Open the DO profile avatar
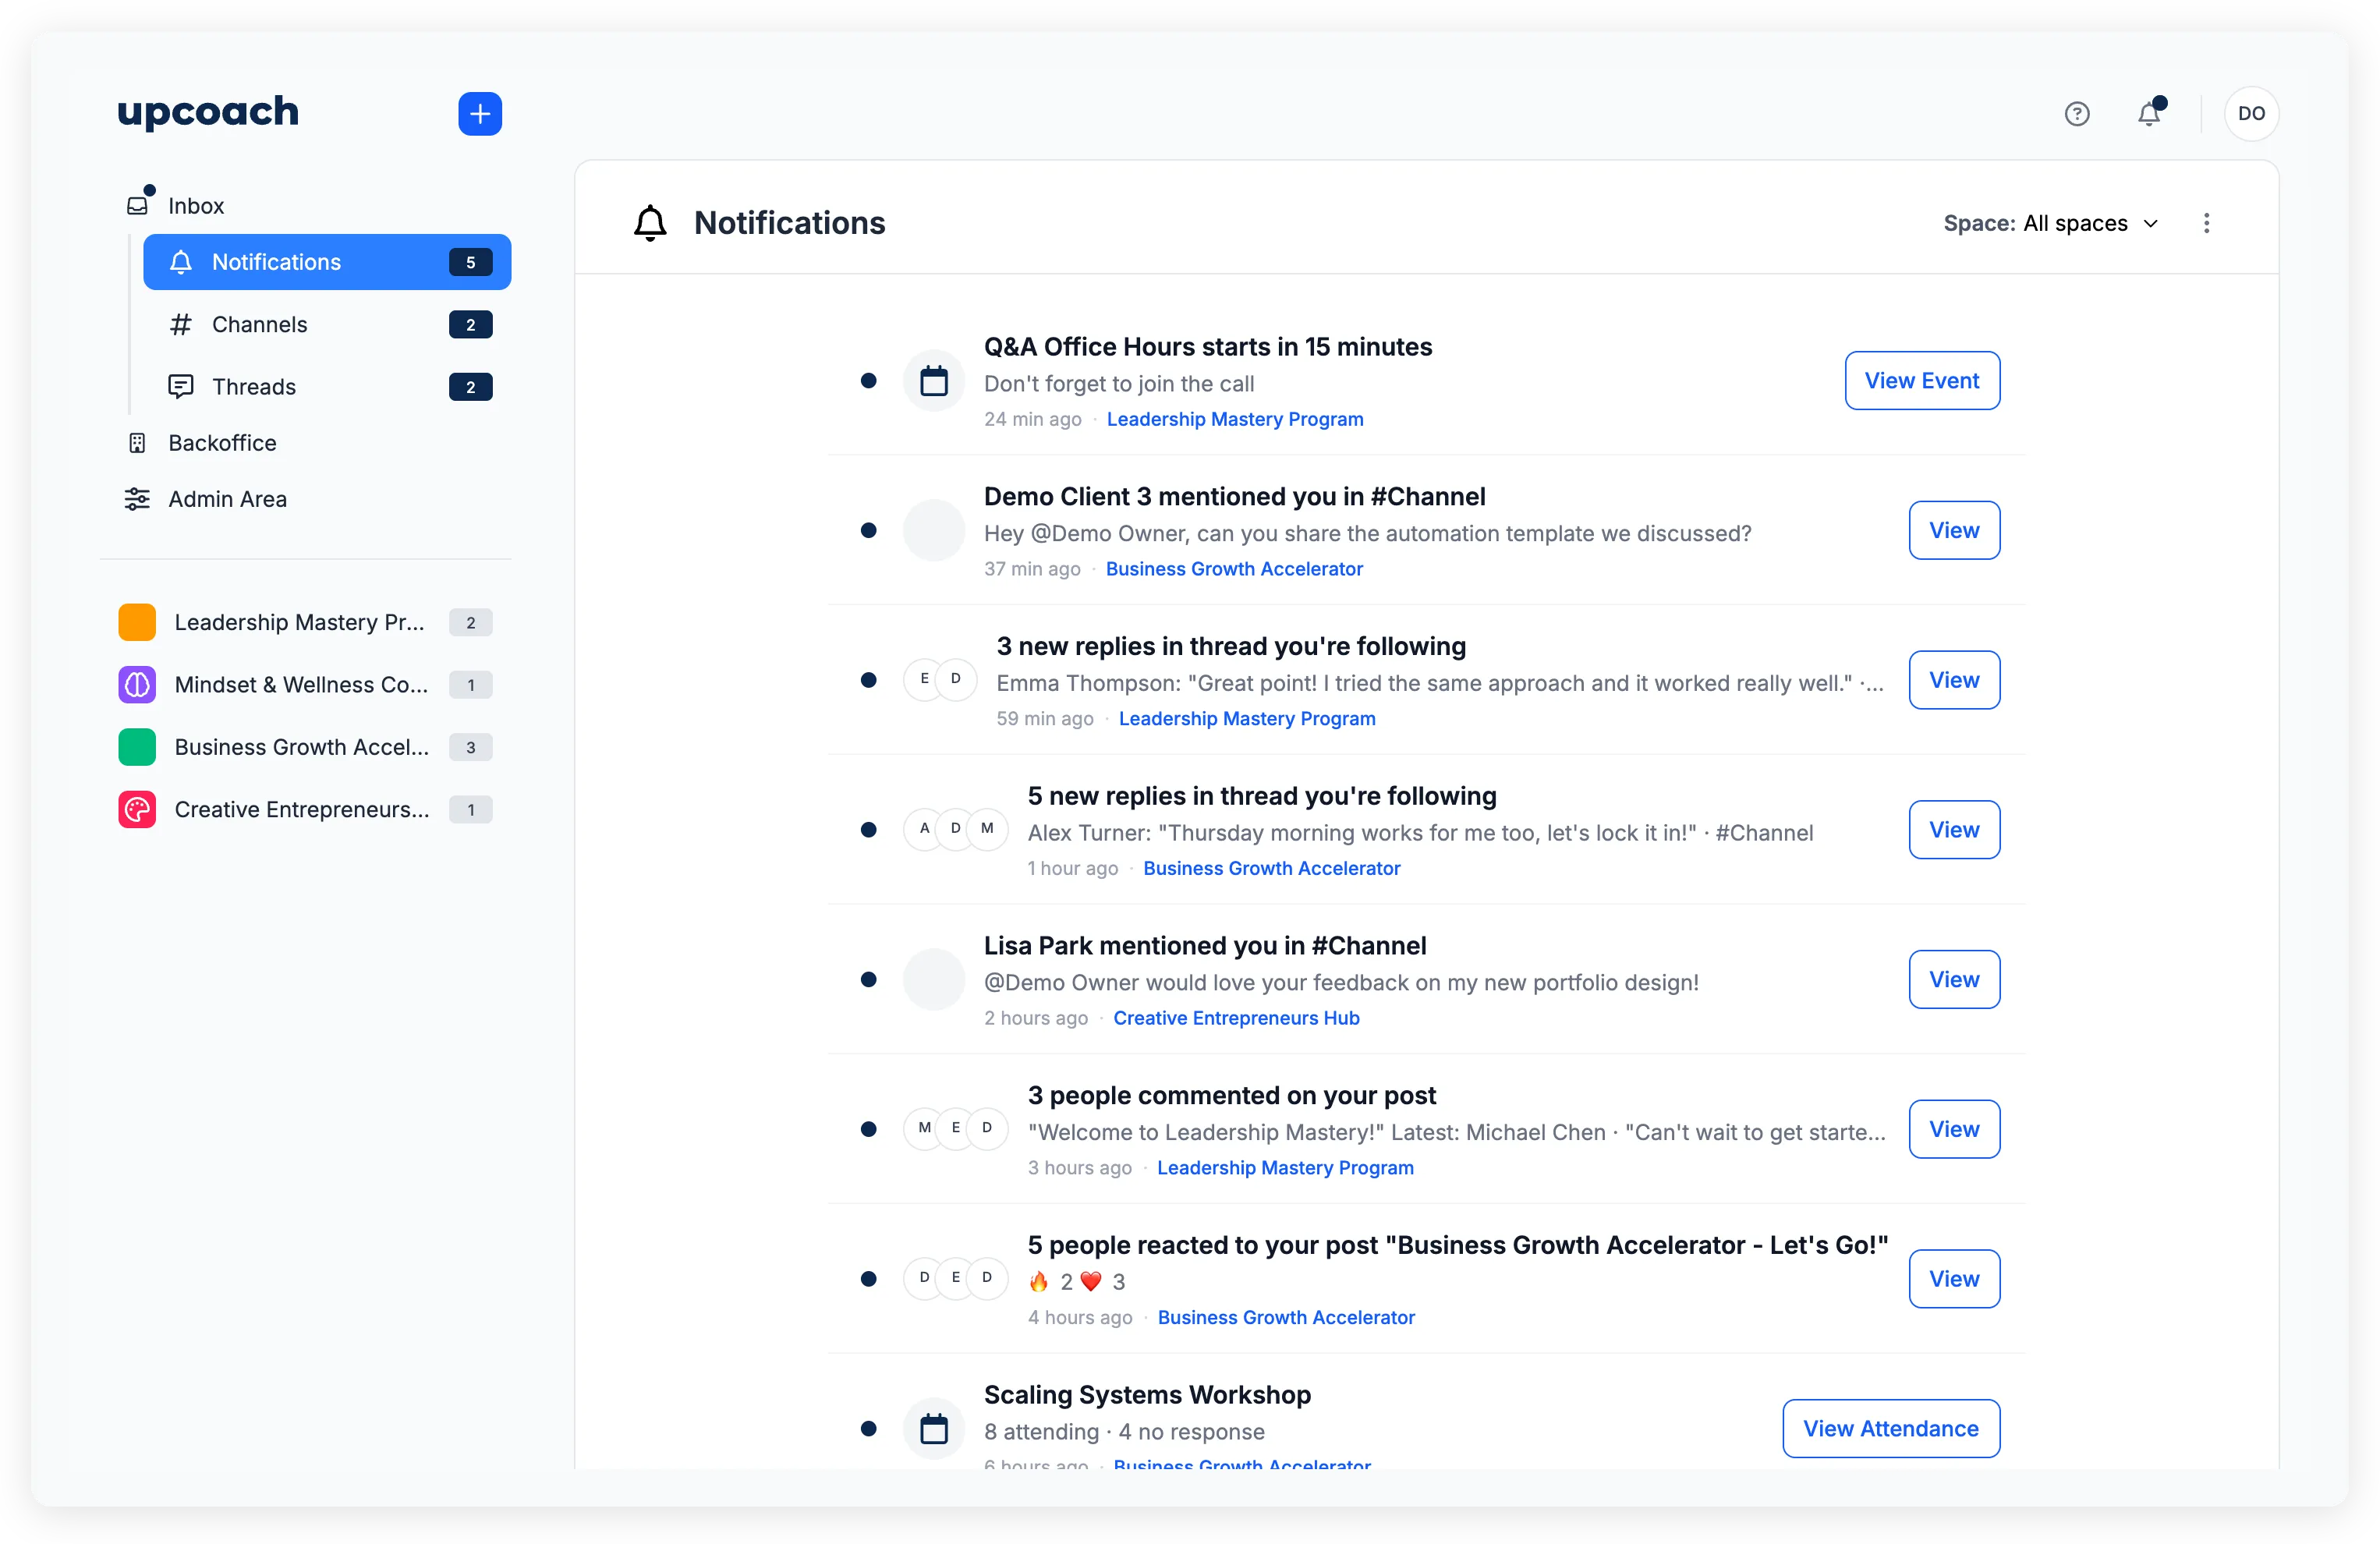This screenshot has width=2380, height=1544. tap(2251, 113)
